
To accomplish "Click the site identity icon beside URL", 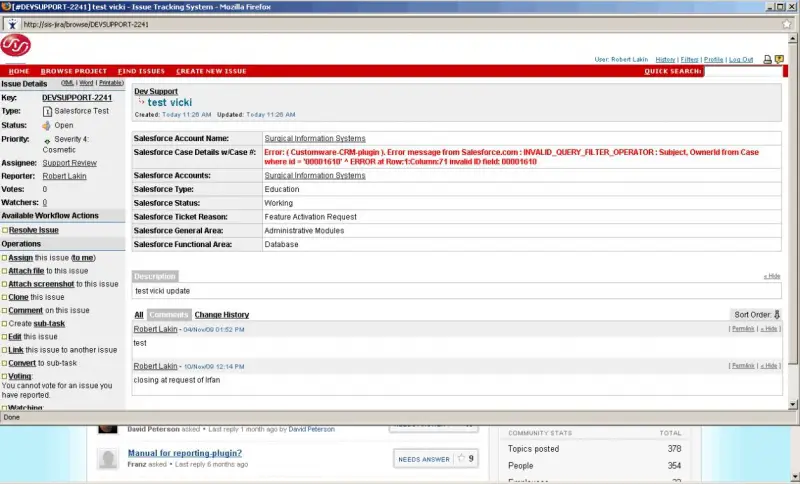I will [x=12, y=24].
